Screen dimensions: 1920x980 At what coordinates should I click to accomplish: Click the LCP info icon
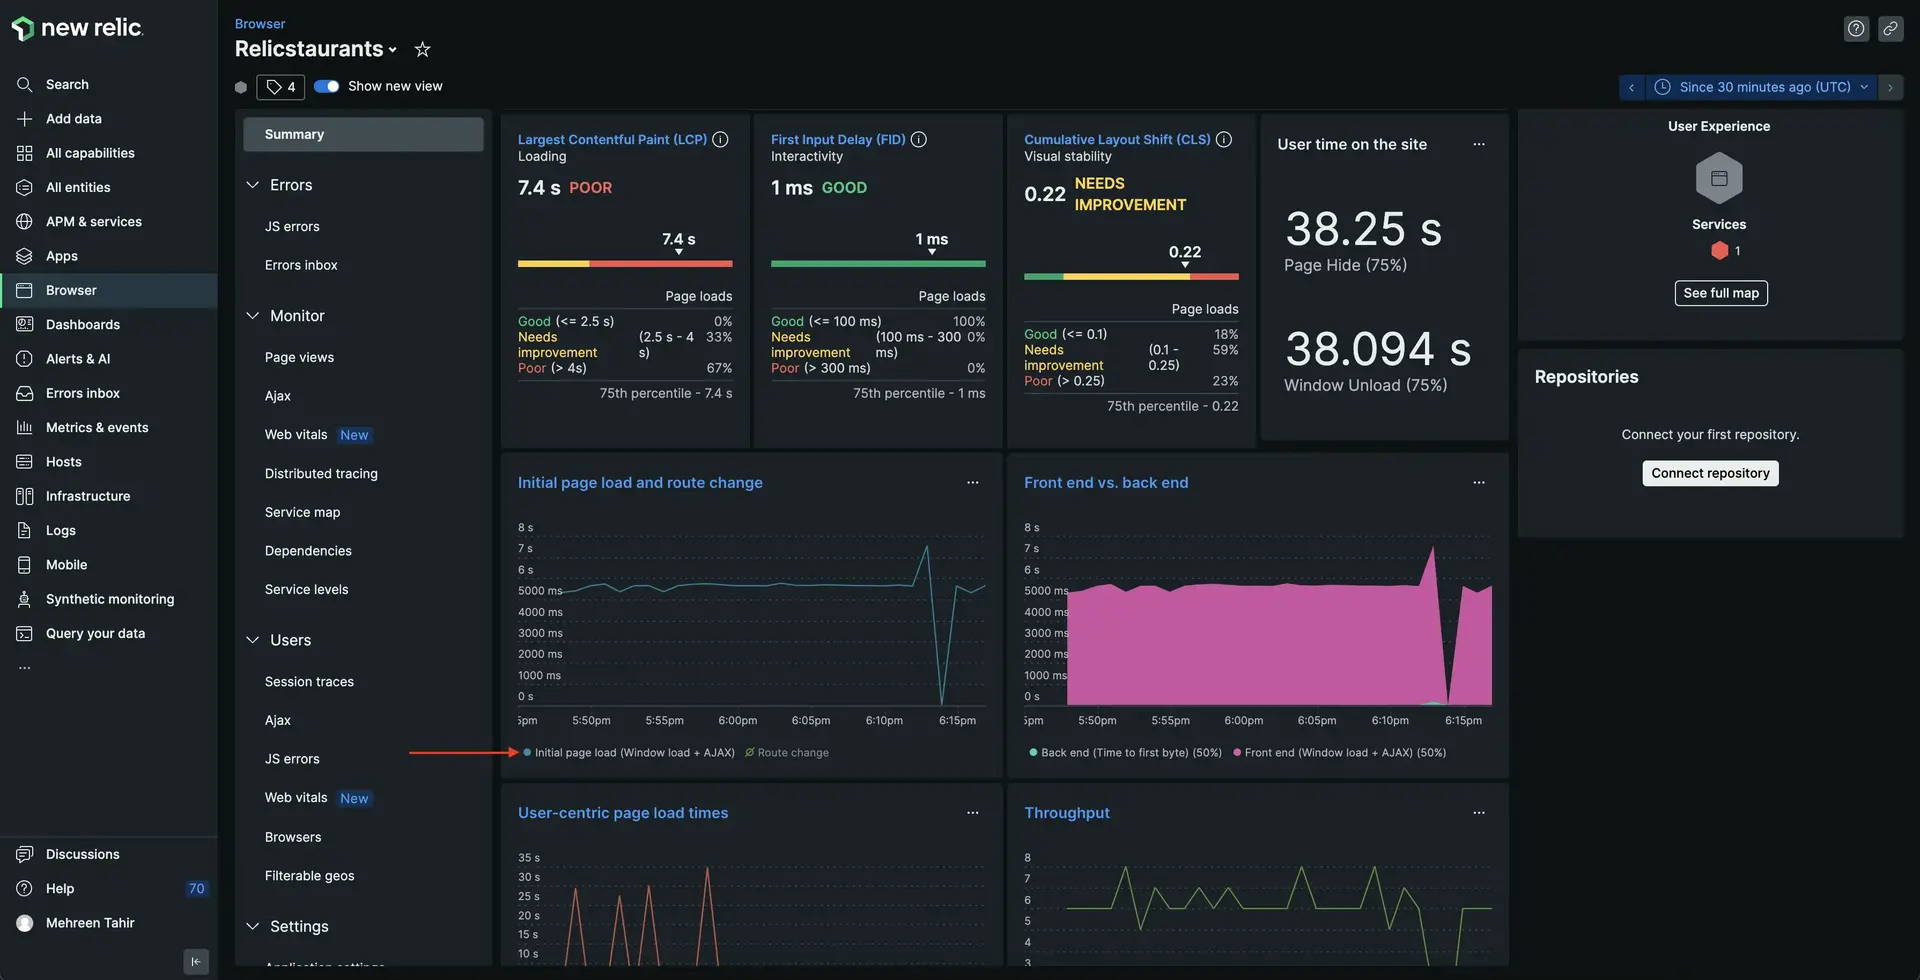720,140
